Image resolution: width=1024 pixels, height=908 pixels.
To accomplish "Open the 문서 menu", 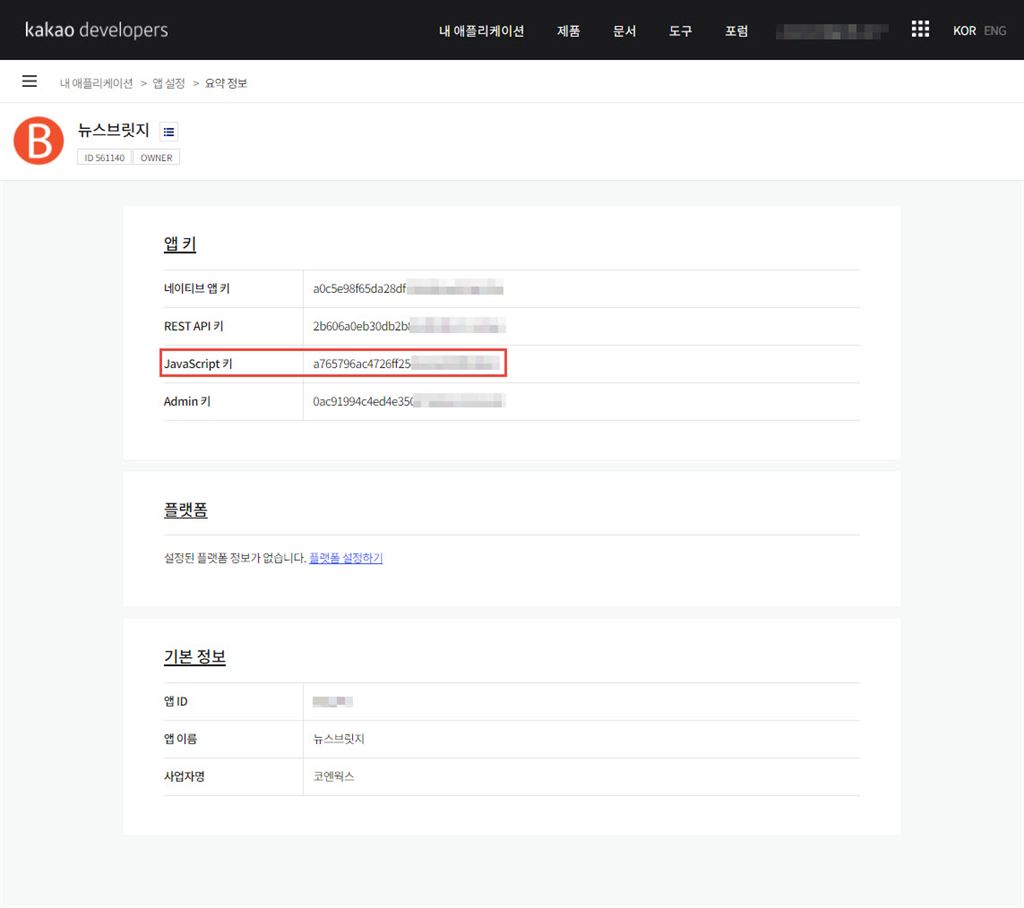I will 624,31.
